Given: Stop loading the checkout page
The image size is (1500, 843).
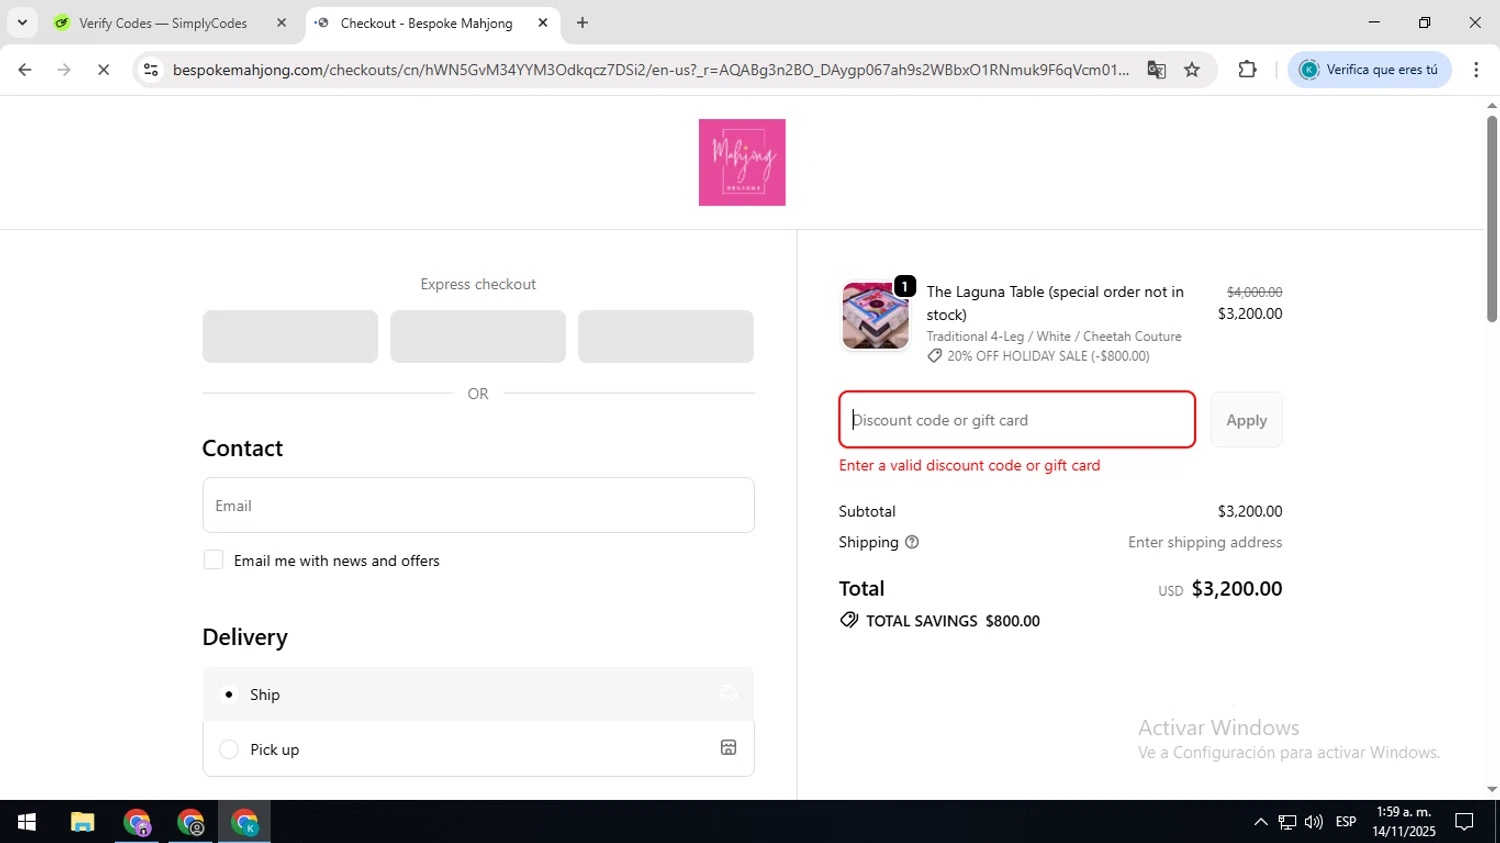Looking at the screenshot, I should coord(103,70).
